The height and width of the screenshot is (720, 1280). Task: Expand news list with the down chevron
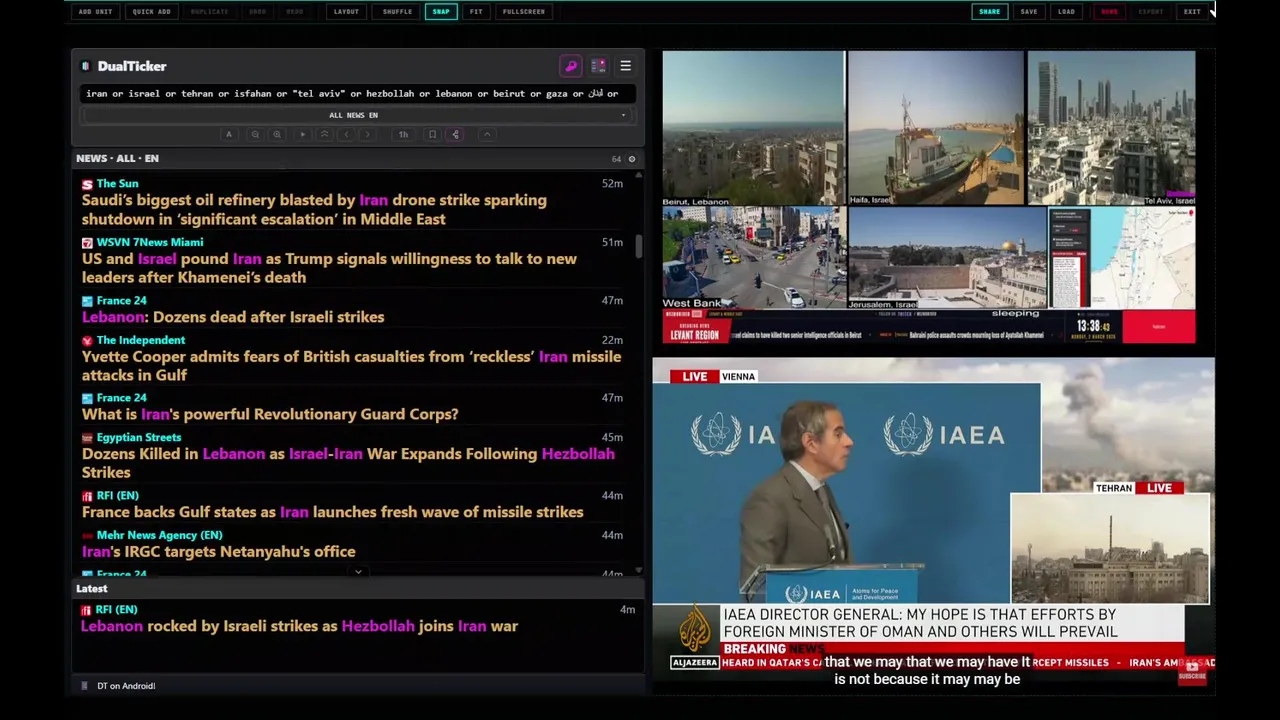tap(358, 573)
